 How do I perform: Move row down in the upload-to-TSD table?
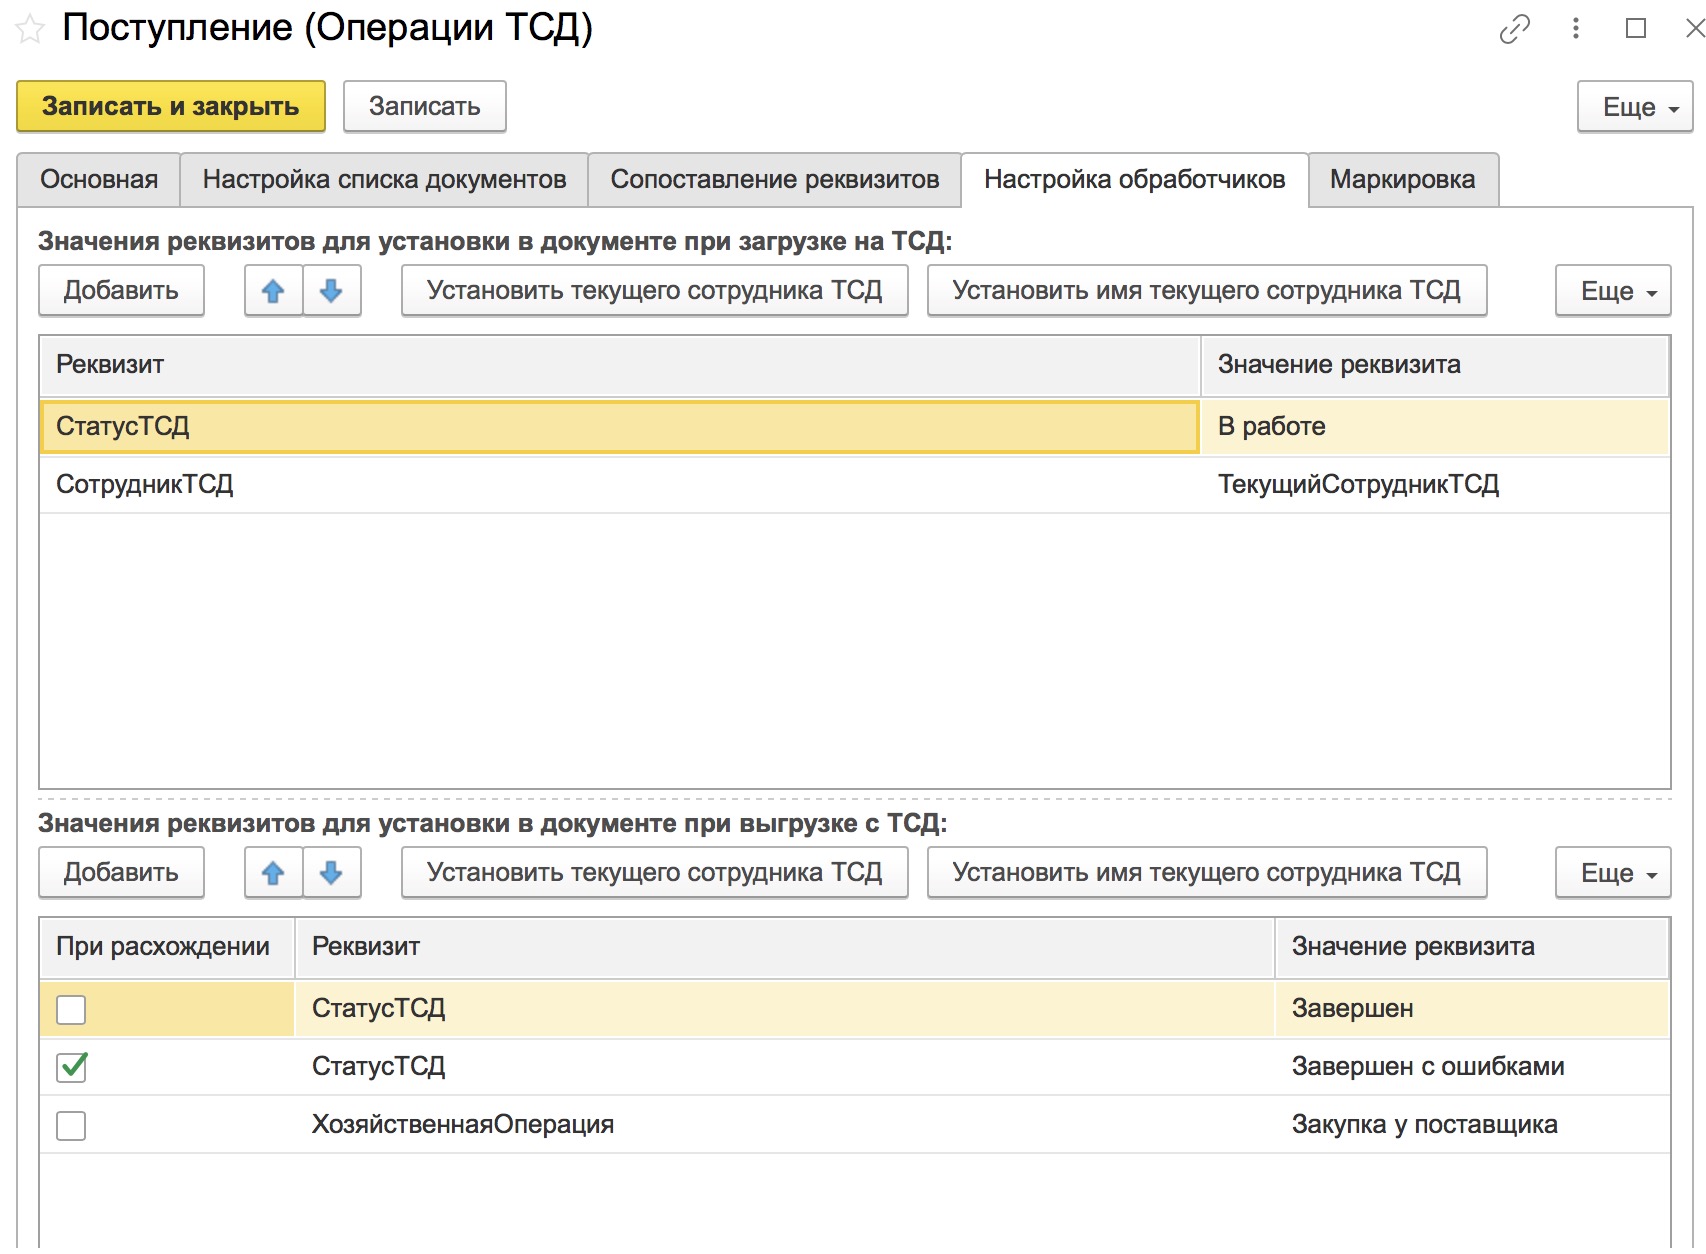[331, 291]
